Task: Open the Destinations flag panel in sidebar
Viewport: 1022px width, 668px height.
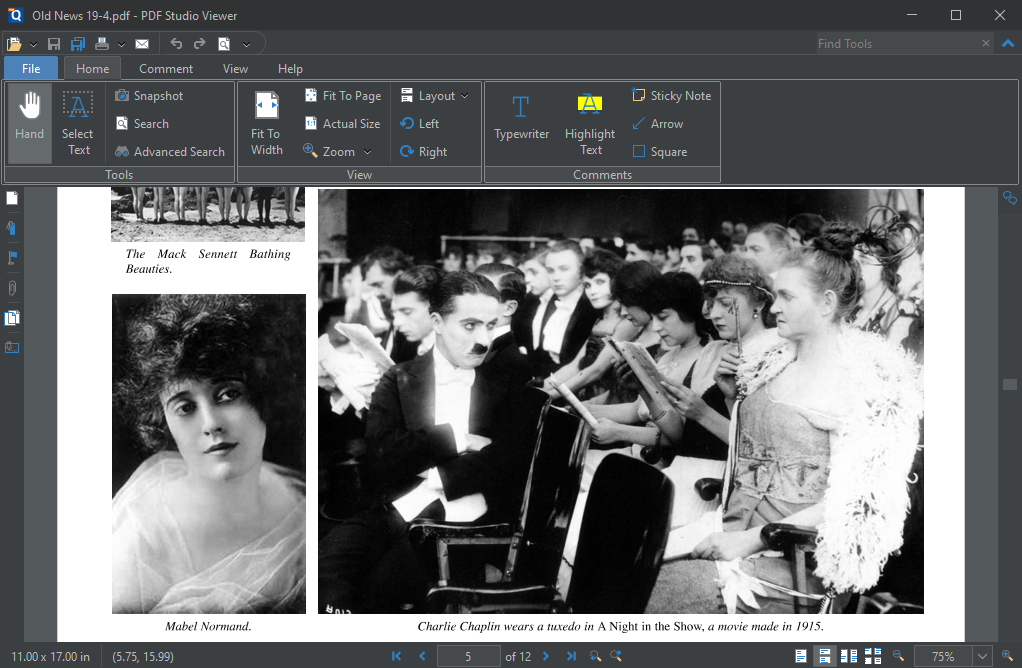Action: click(12, 257)
